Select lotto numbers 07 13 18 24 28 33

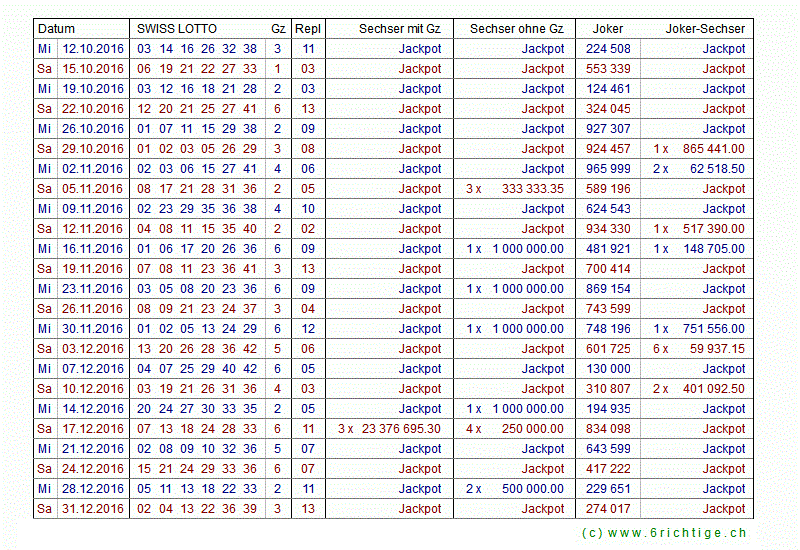[196, 429]
